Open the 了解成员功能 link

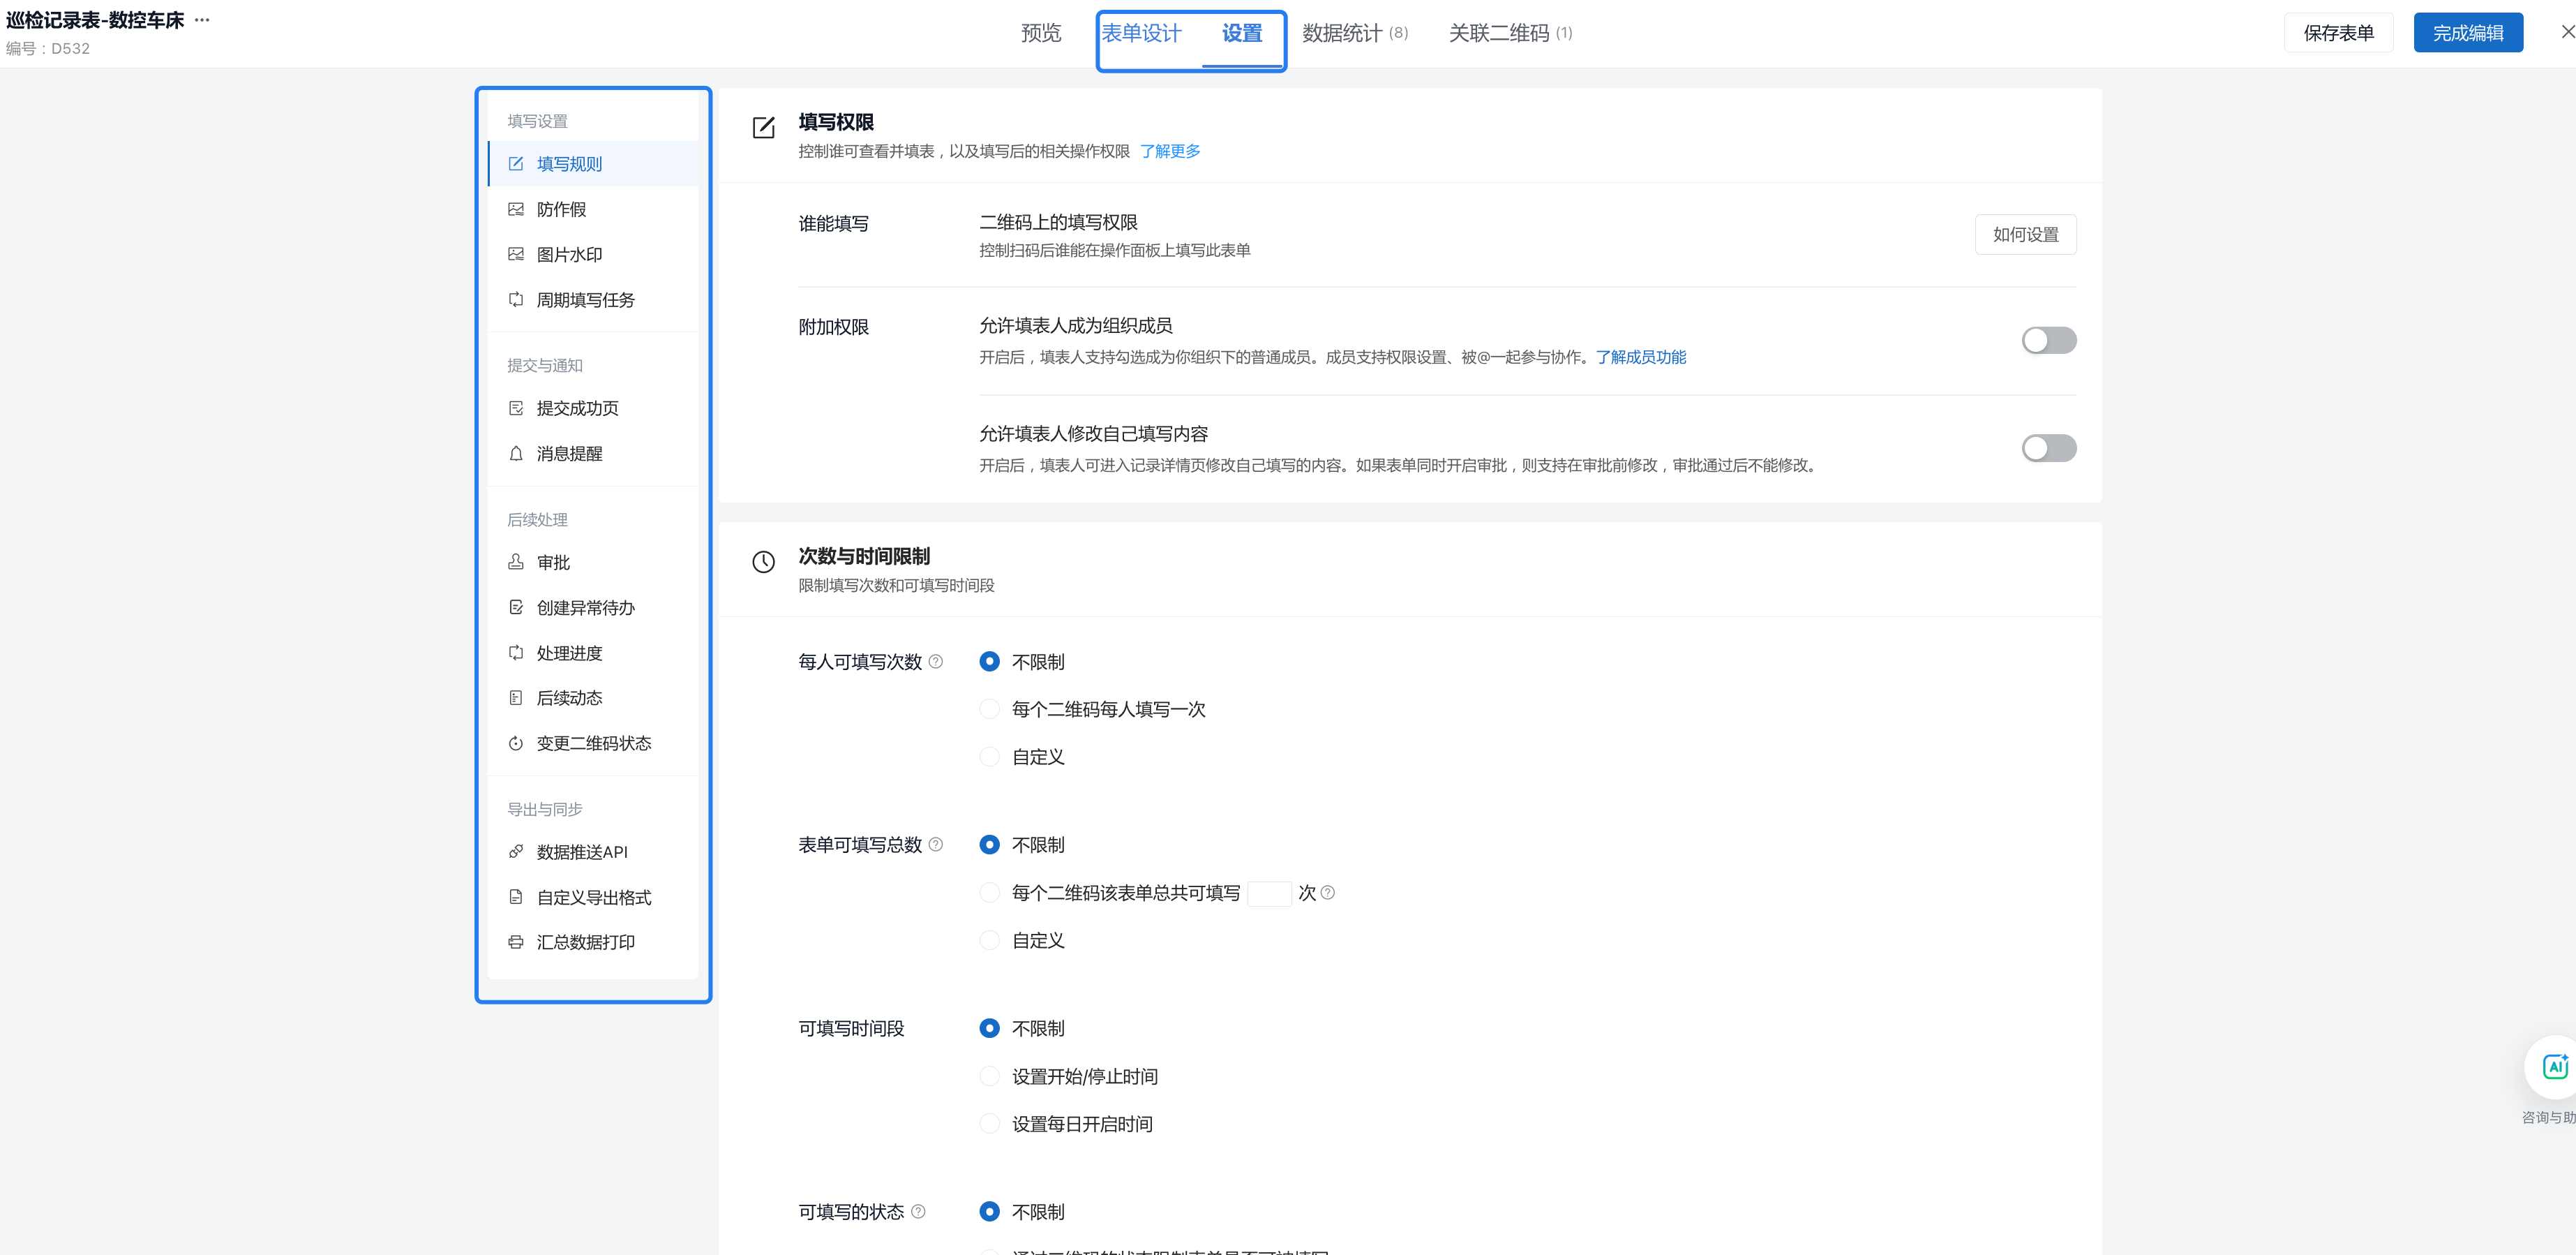[1641, 357]
